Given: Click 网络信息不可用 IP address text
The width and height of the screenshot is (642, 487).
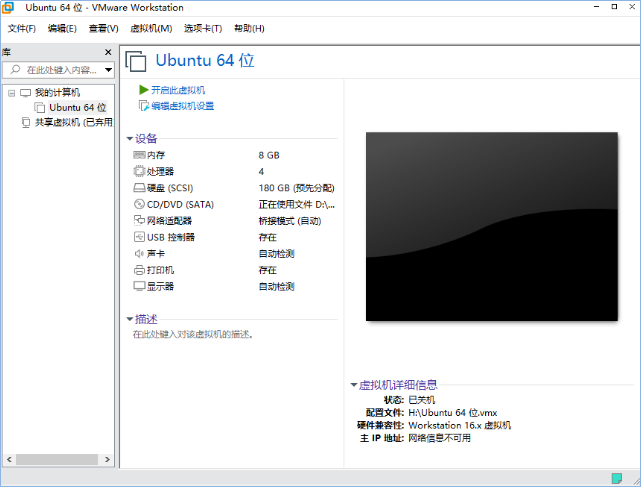Looking at the screenshot, I should pos(439,438).
